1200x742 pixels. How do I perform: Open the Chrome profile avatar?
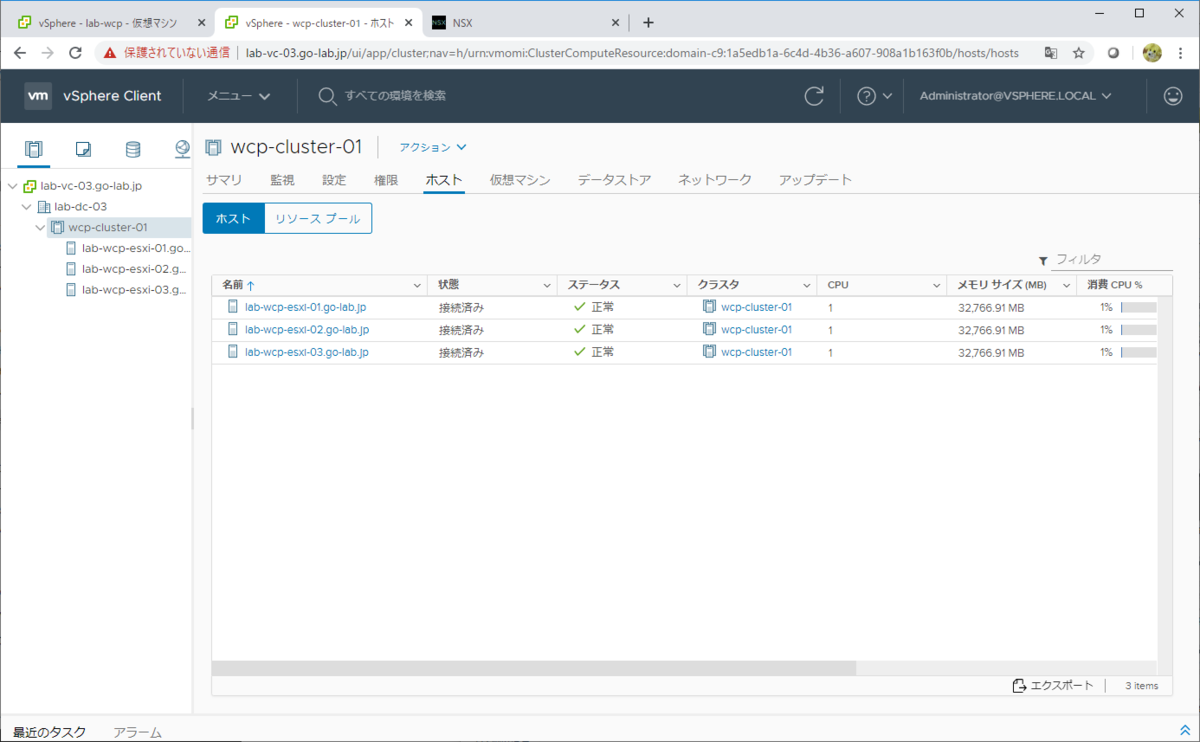[1152, 53]
